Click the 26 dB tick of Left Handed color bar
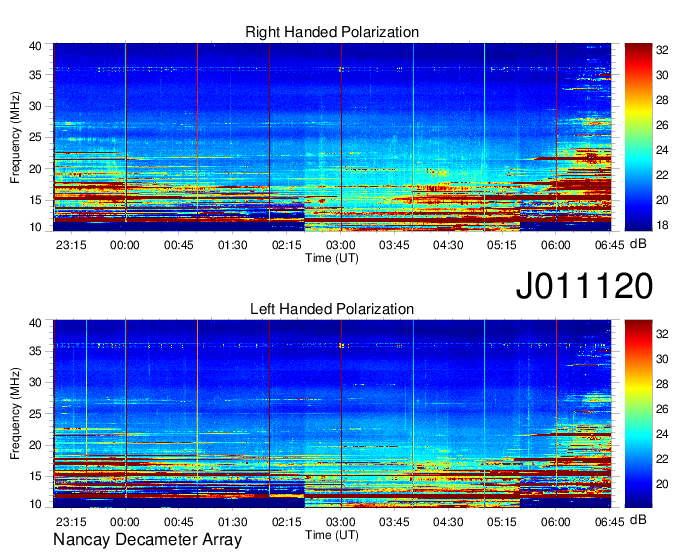This screenshot has width=680, height=552. coord(662,409)
